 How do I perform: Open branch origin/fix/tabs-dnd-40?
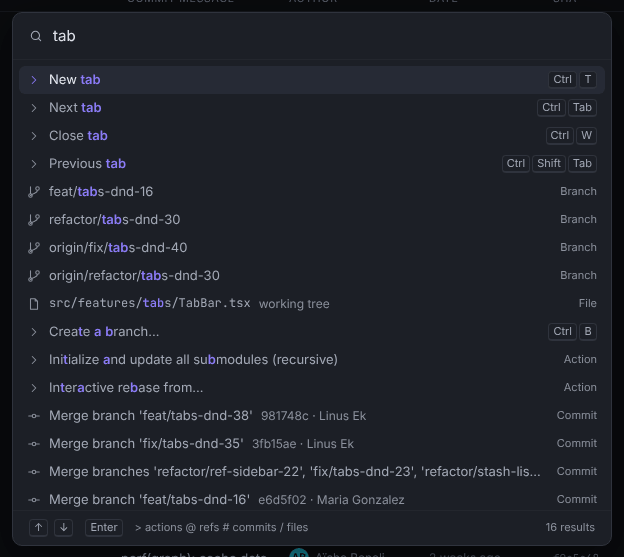(x=312, y=247)
